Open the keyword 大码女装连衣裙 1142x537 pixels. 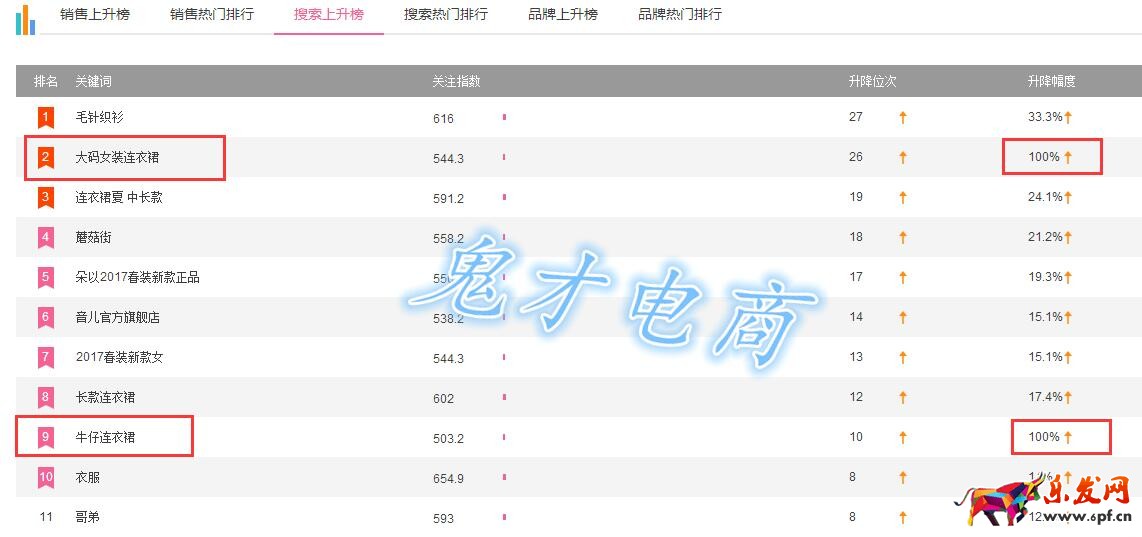tap(117, 158)
